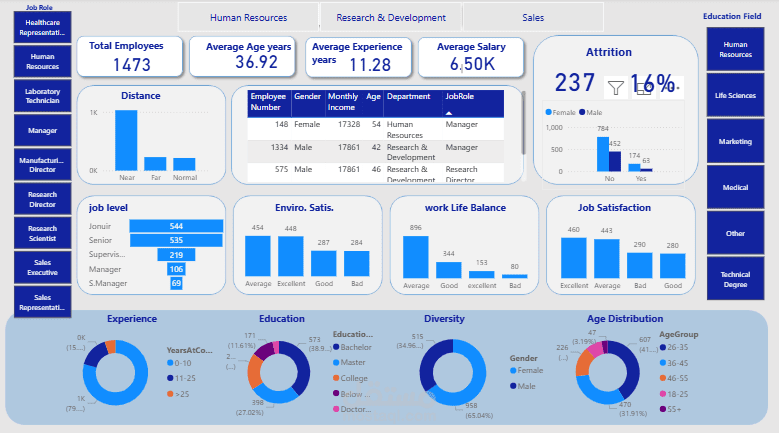779x433 pixels.
Task: Click the 55+ legend swatch in Age Distribution
Action: tap(663, 409)
